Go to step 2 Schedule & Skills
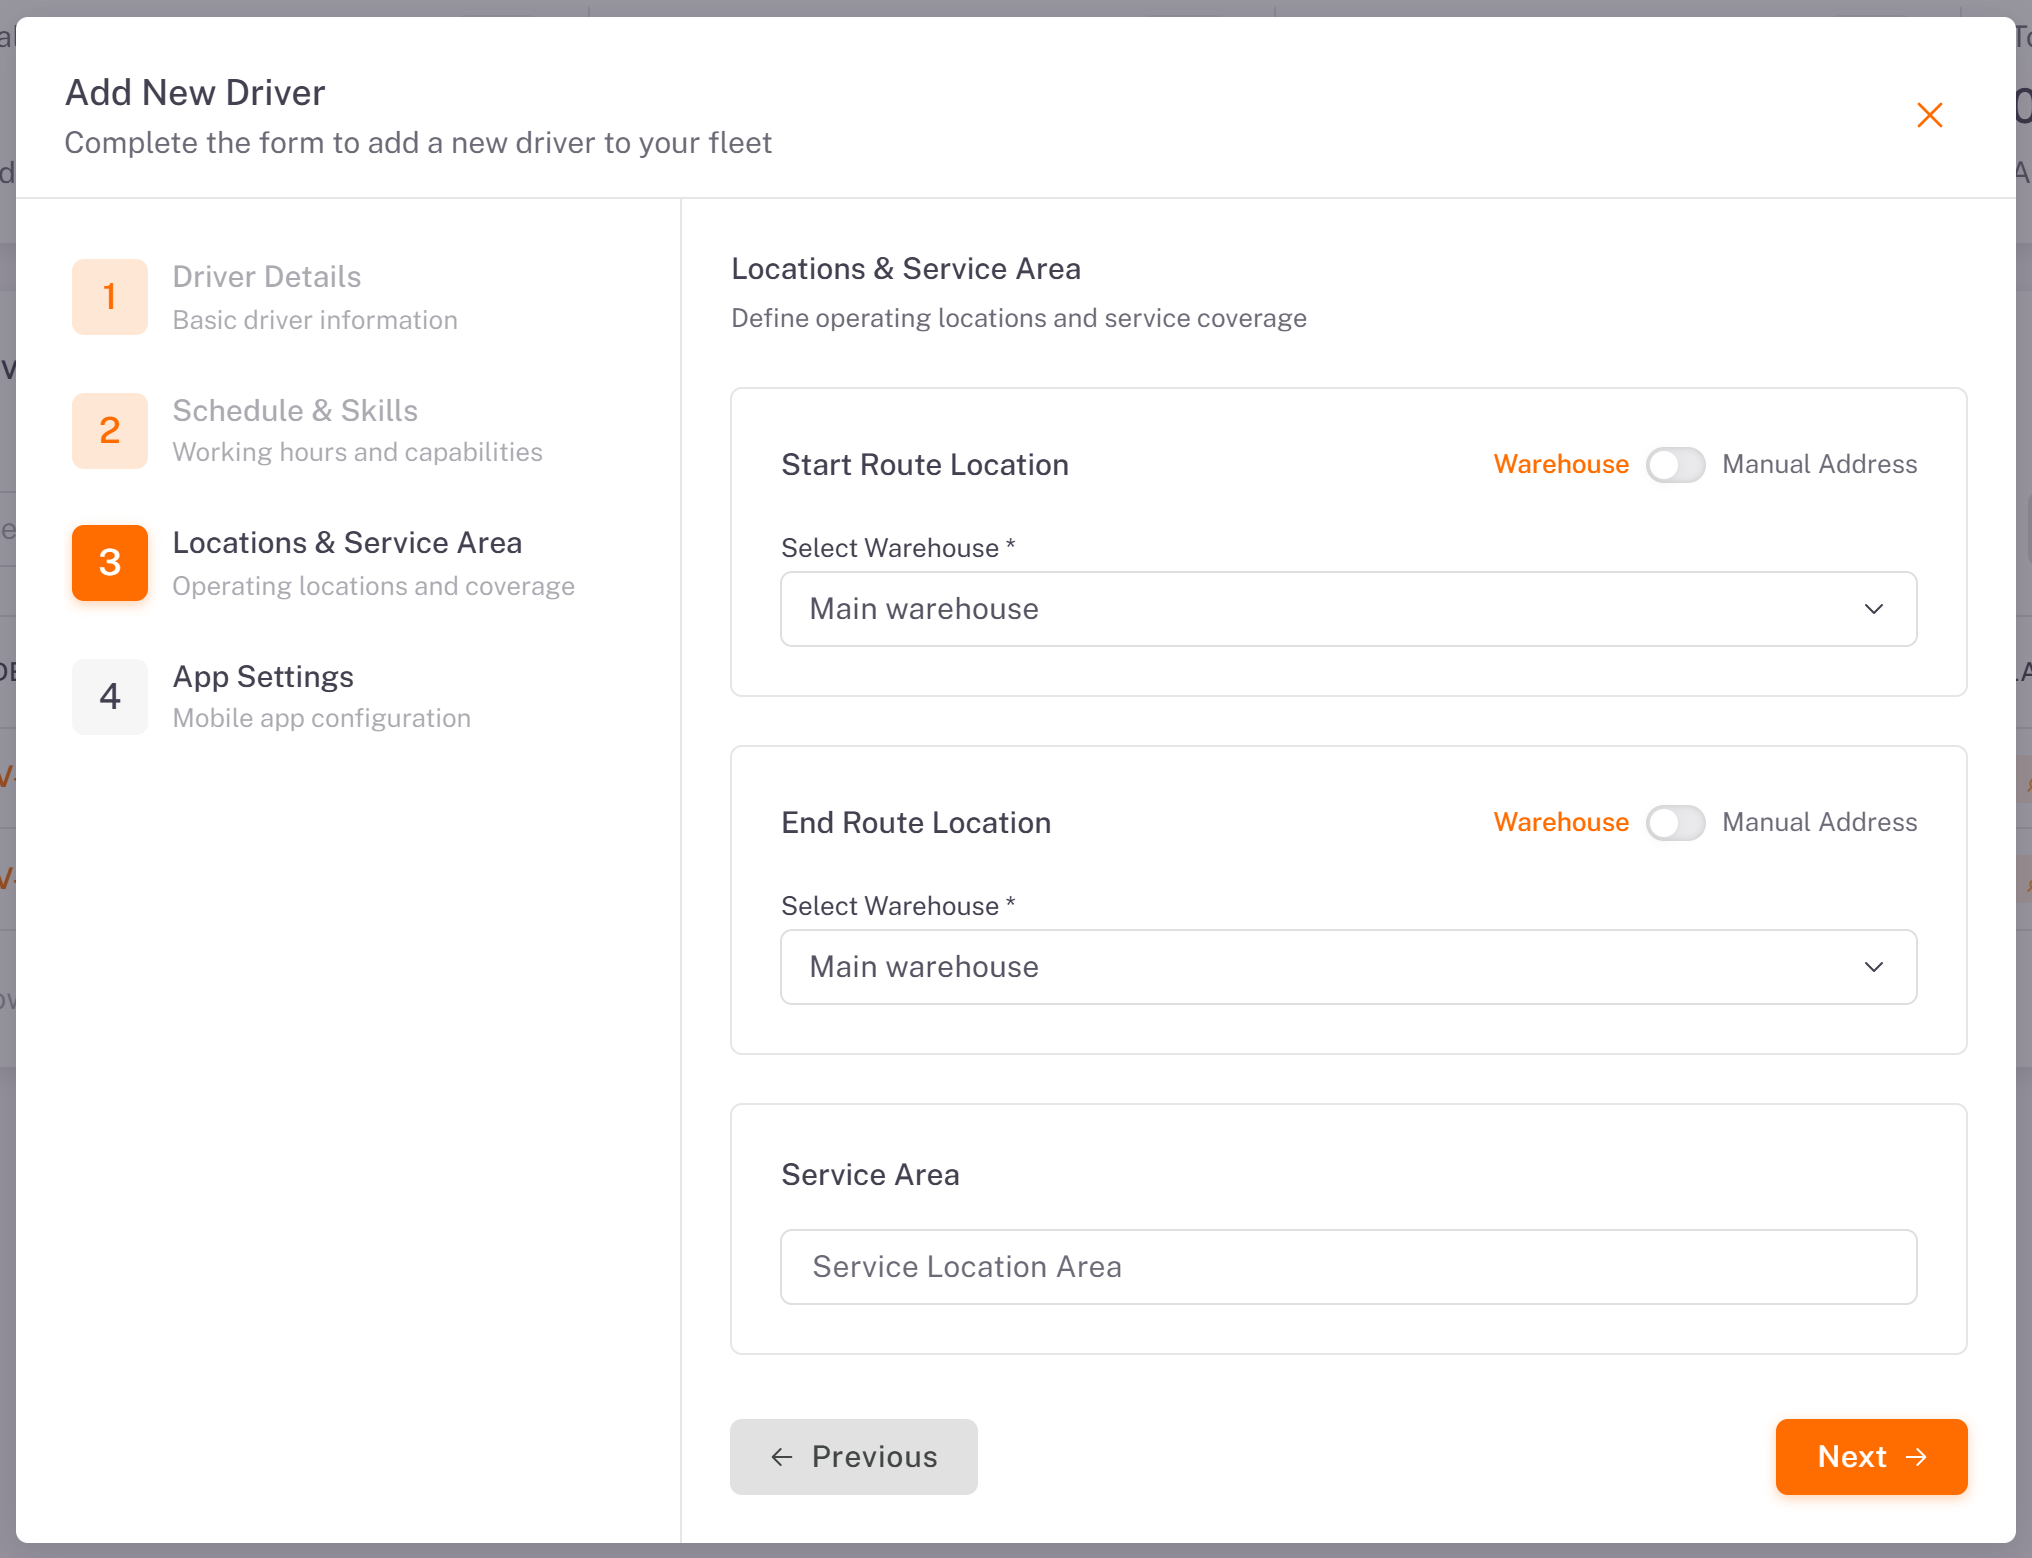Screen dimensions: 2032x1558 tap(110, 430)
